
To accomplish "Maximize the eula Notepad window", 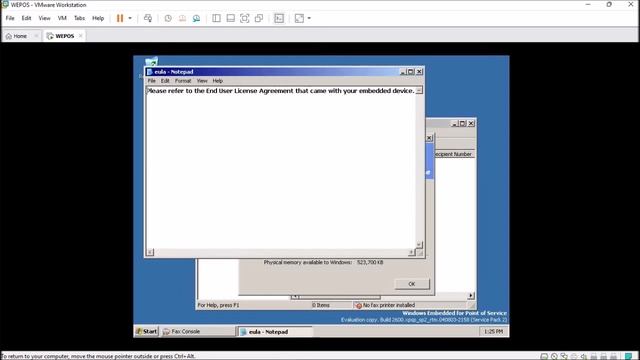I will 411,71.
